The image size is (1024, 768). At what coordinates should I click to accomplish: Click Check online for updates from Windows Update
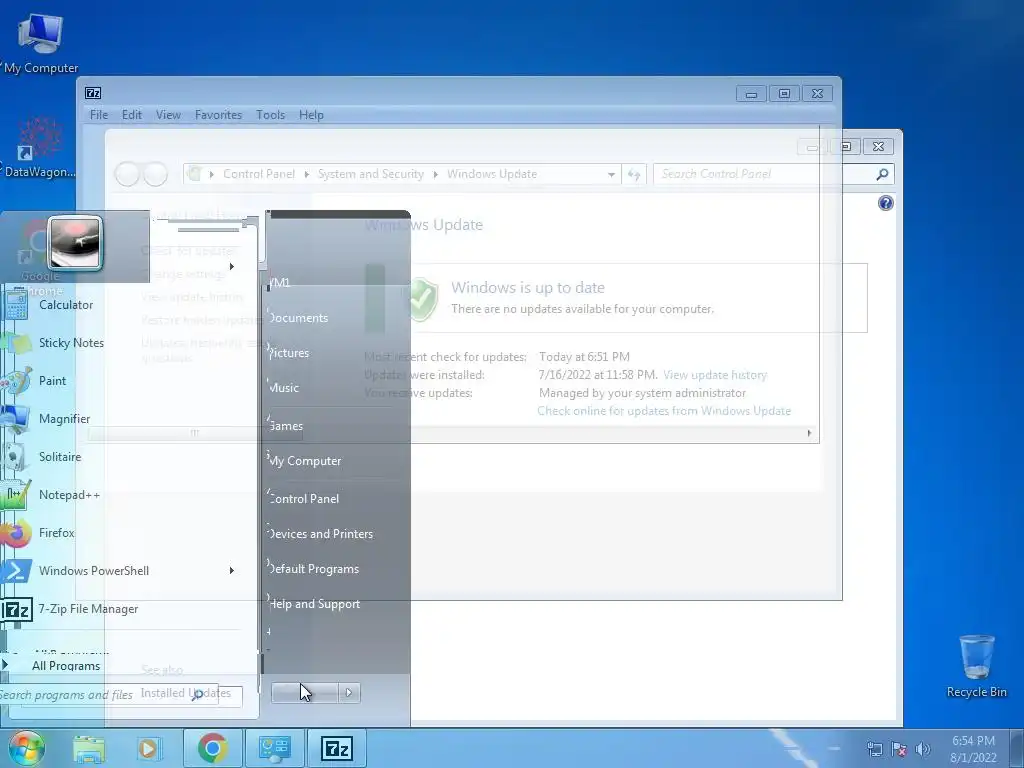[x=664, y=411]
